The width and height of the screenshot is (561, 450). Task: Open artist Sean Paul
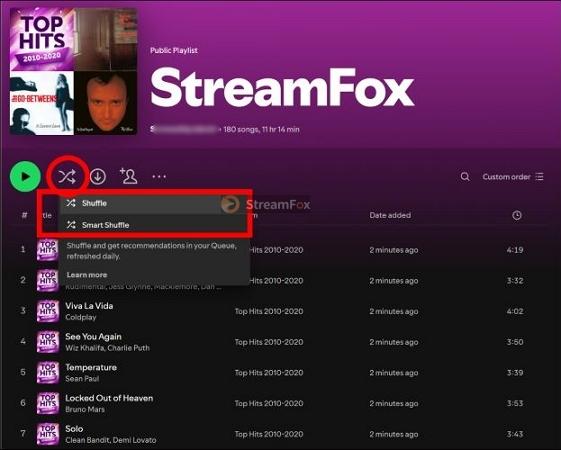click(x=82, y=379)
